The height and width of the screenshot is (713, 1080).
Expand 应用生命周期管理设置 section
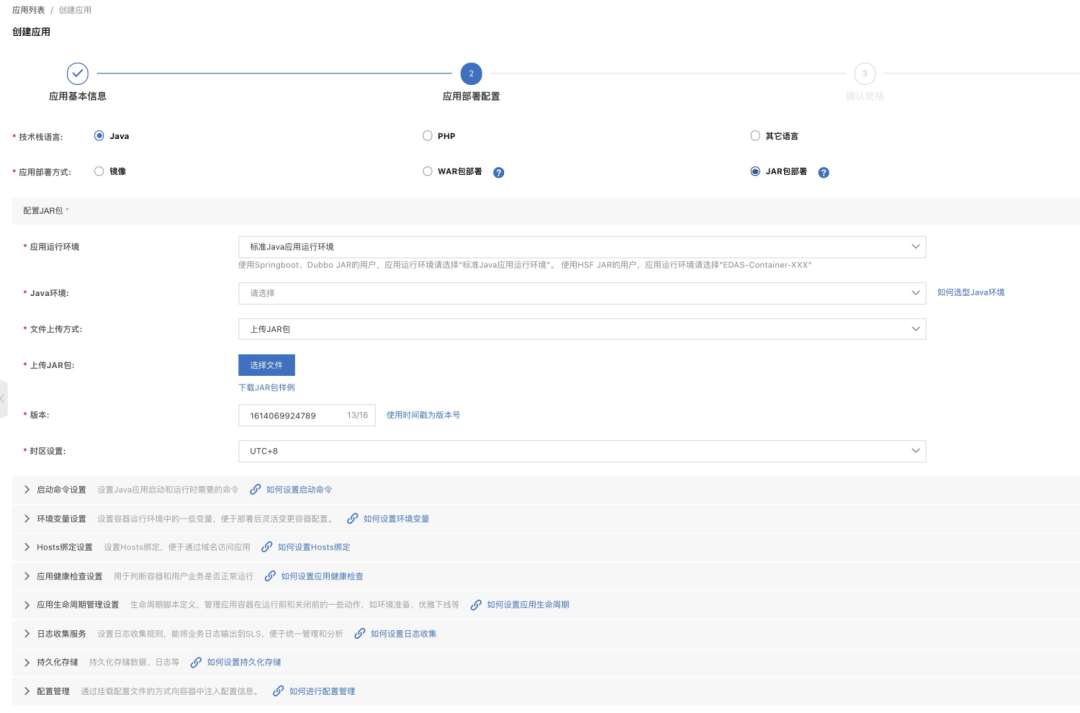[27, 605]
